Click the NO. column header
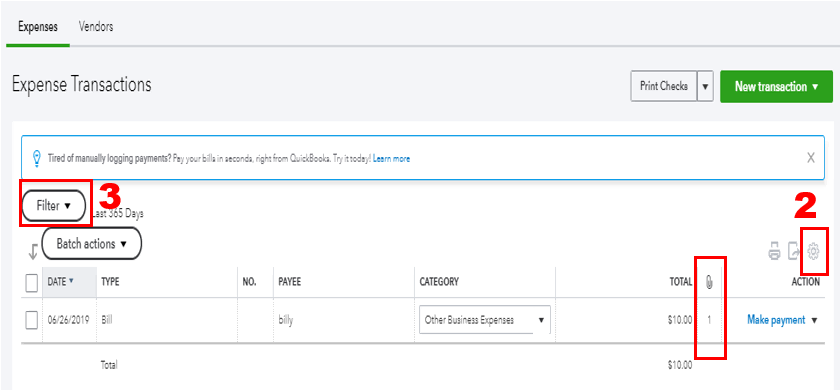 click(250, 282)
